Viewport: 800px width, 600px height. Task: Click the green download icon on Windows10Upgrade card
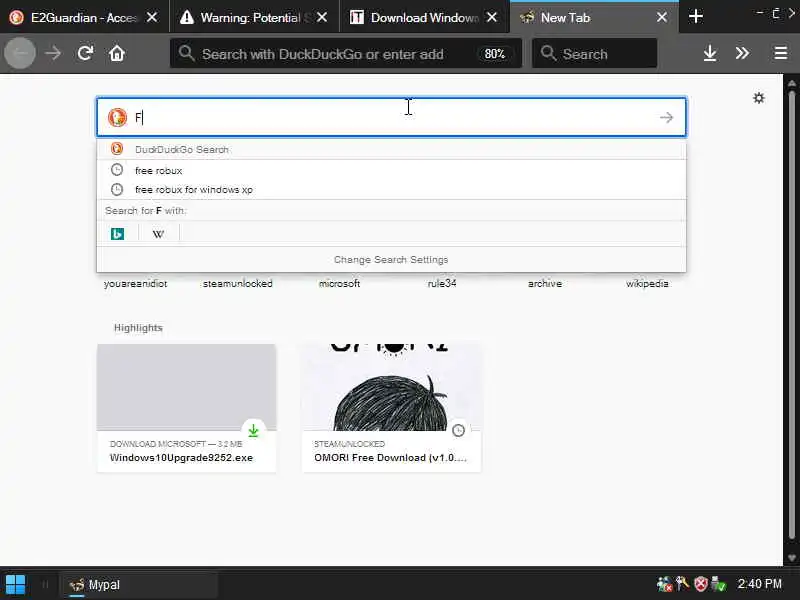pos(253,431)
